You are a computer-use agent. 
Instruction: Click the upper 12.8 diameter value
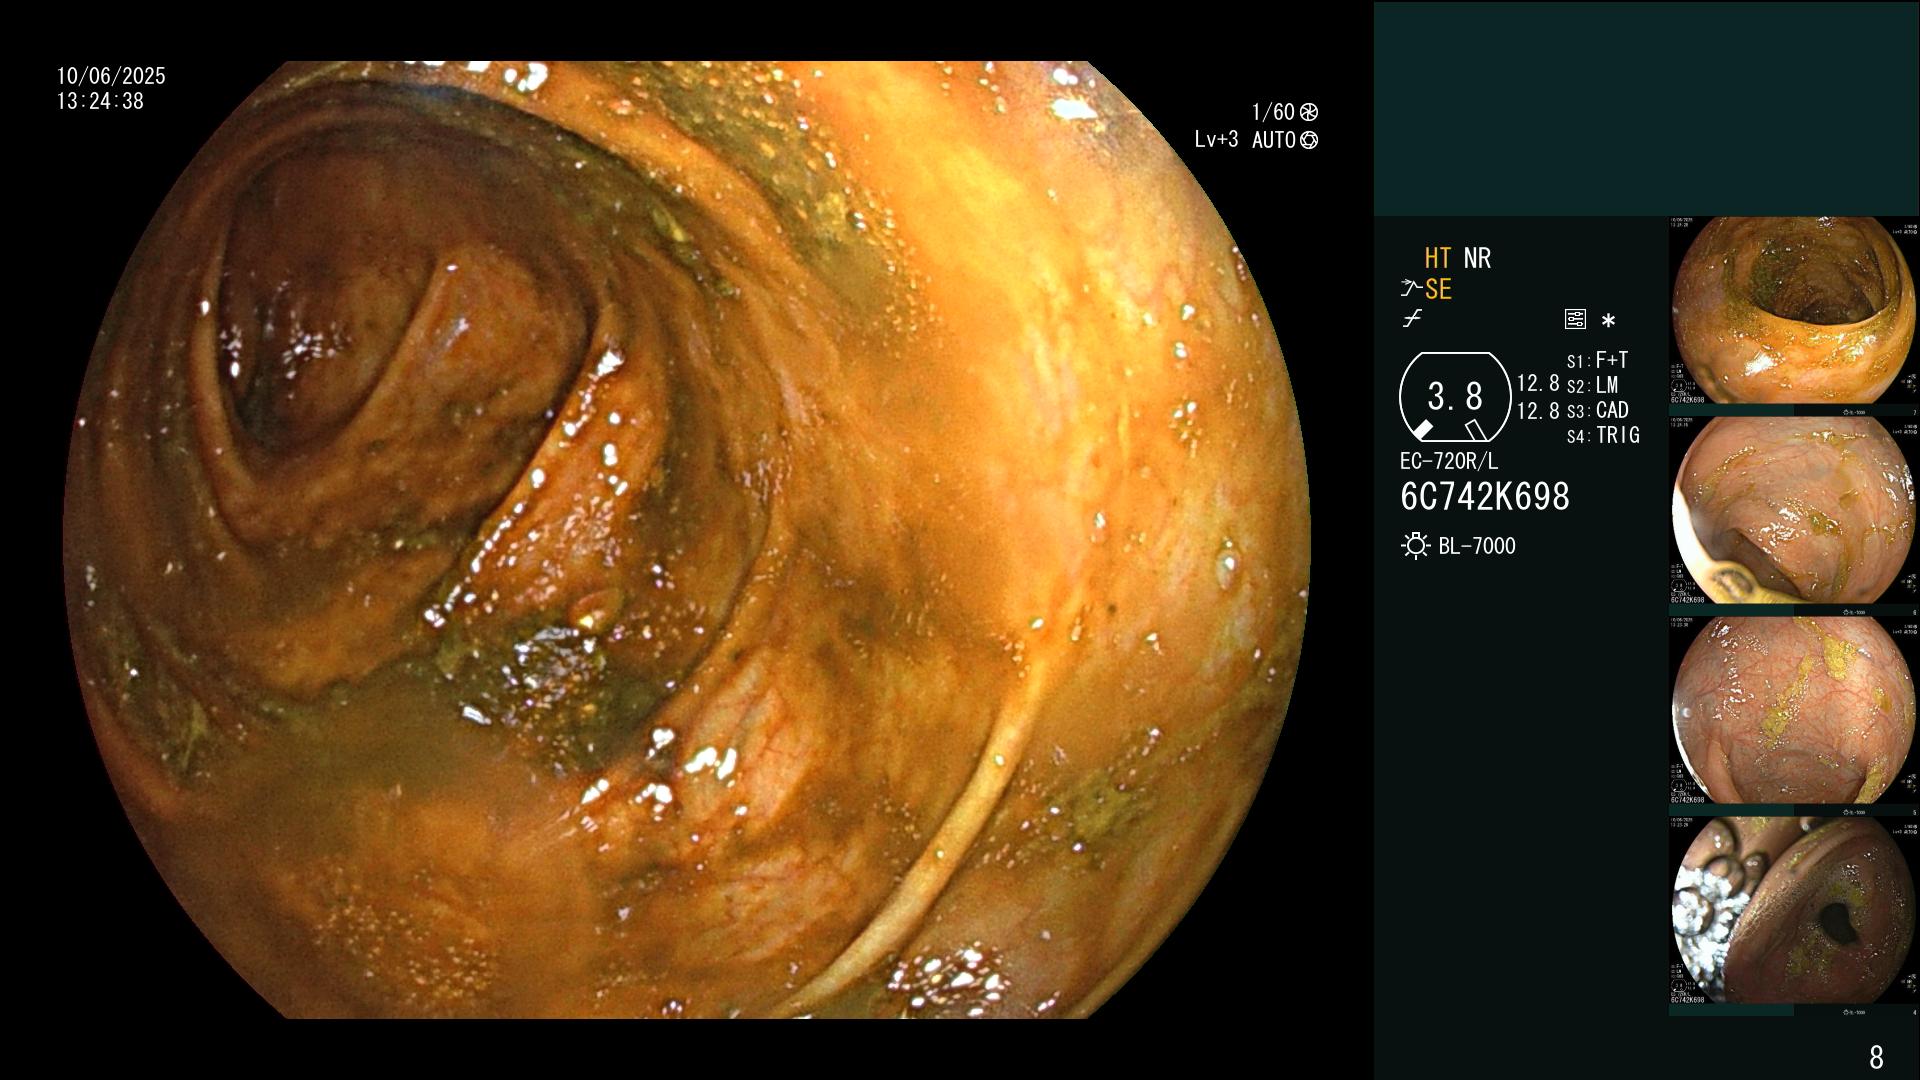click(1538, 384)
